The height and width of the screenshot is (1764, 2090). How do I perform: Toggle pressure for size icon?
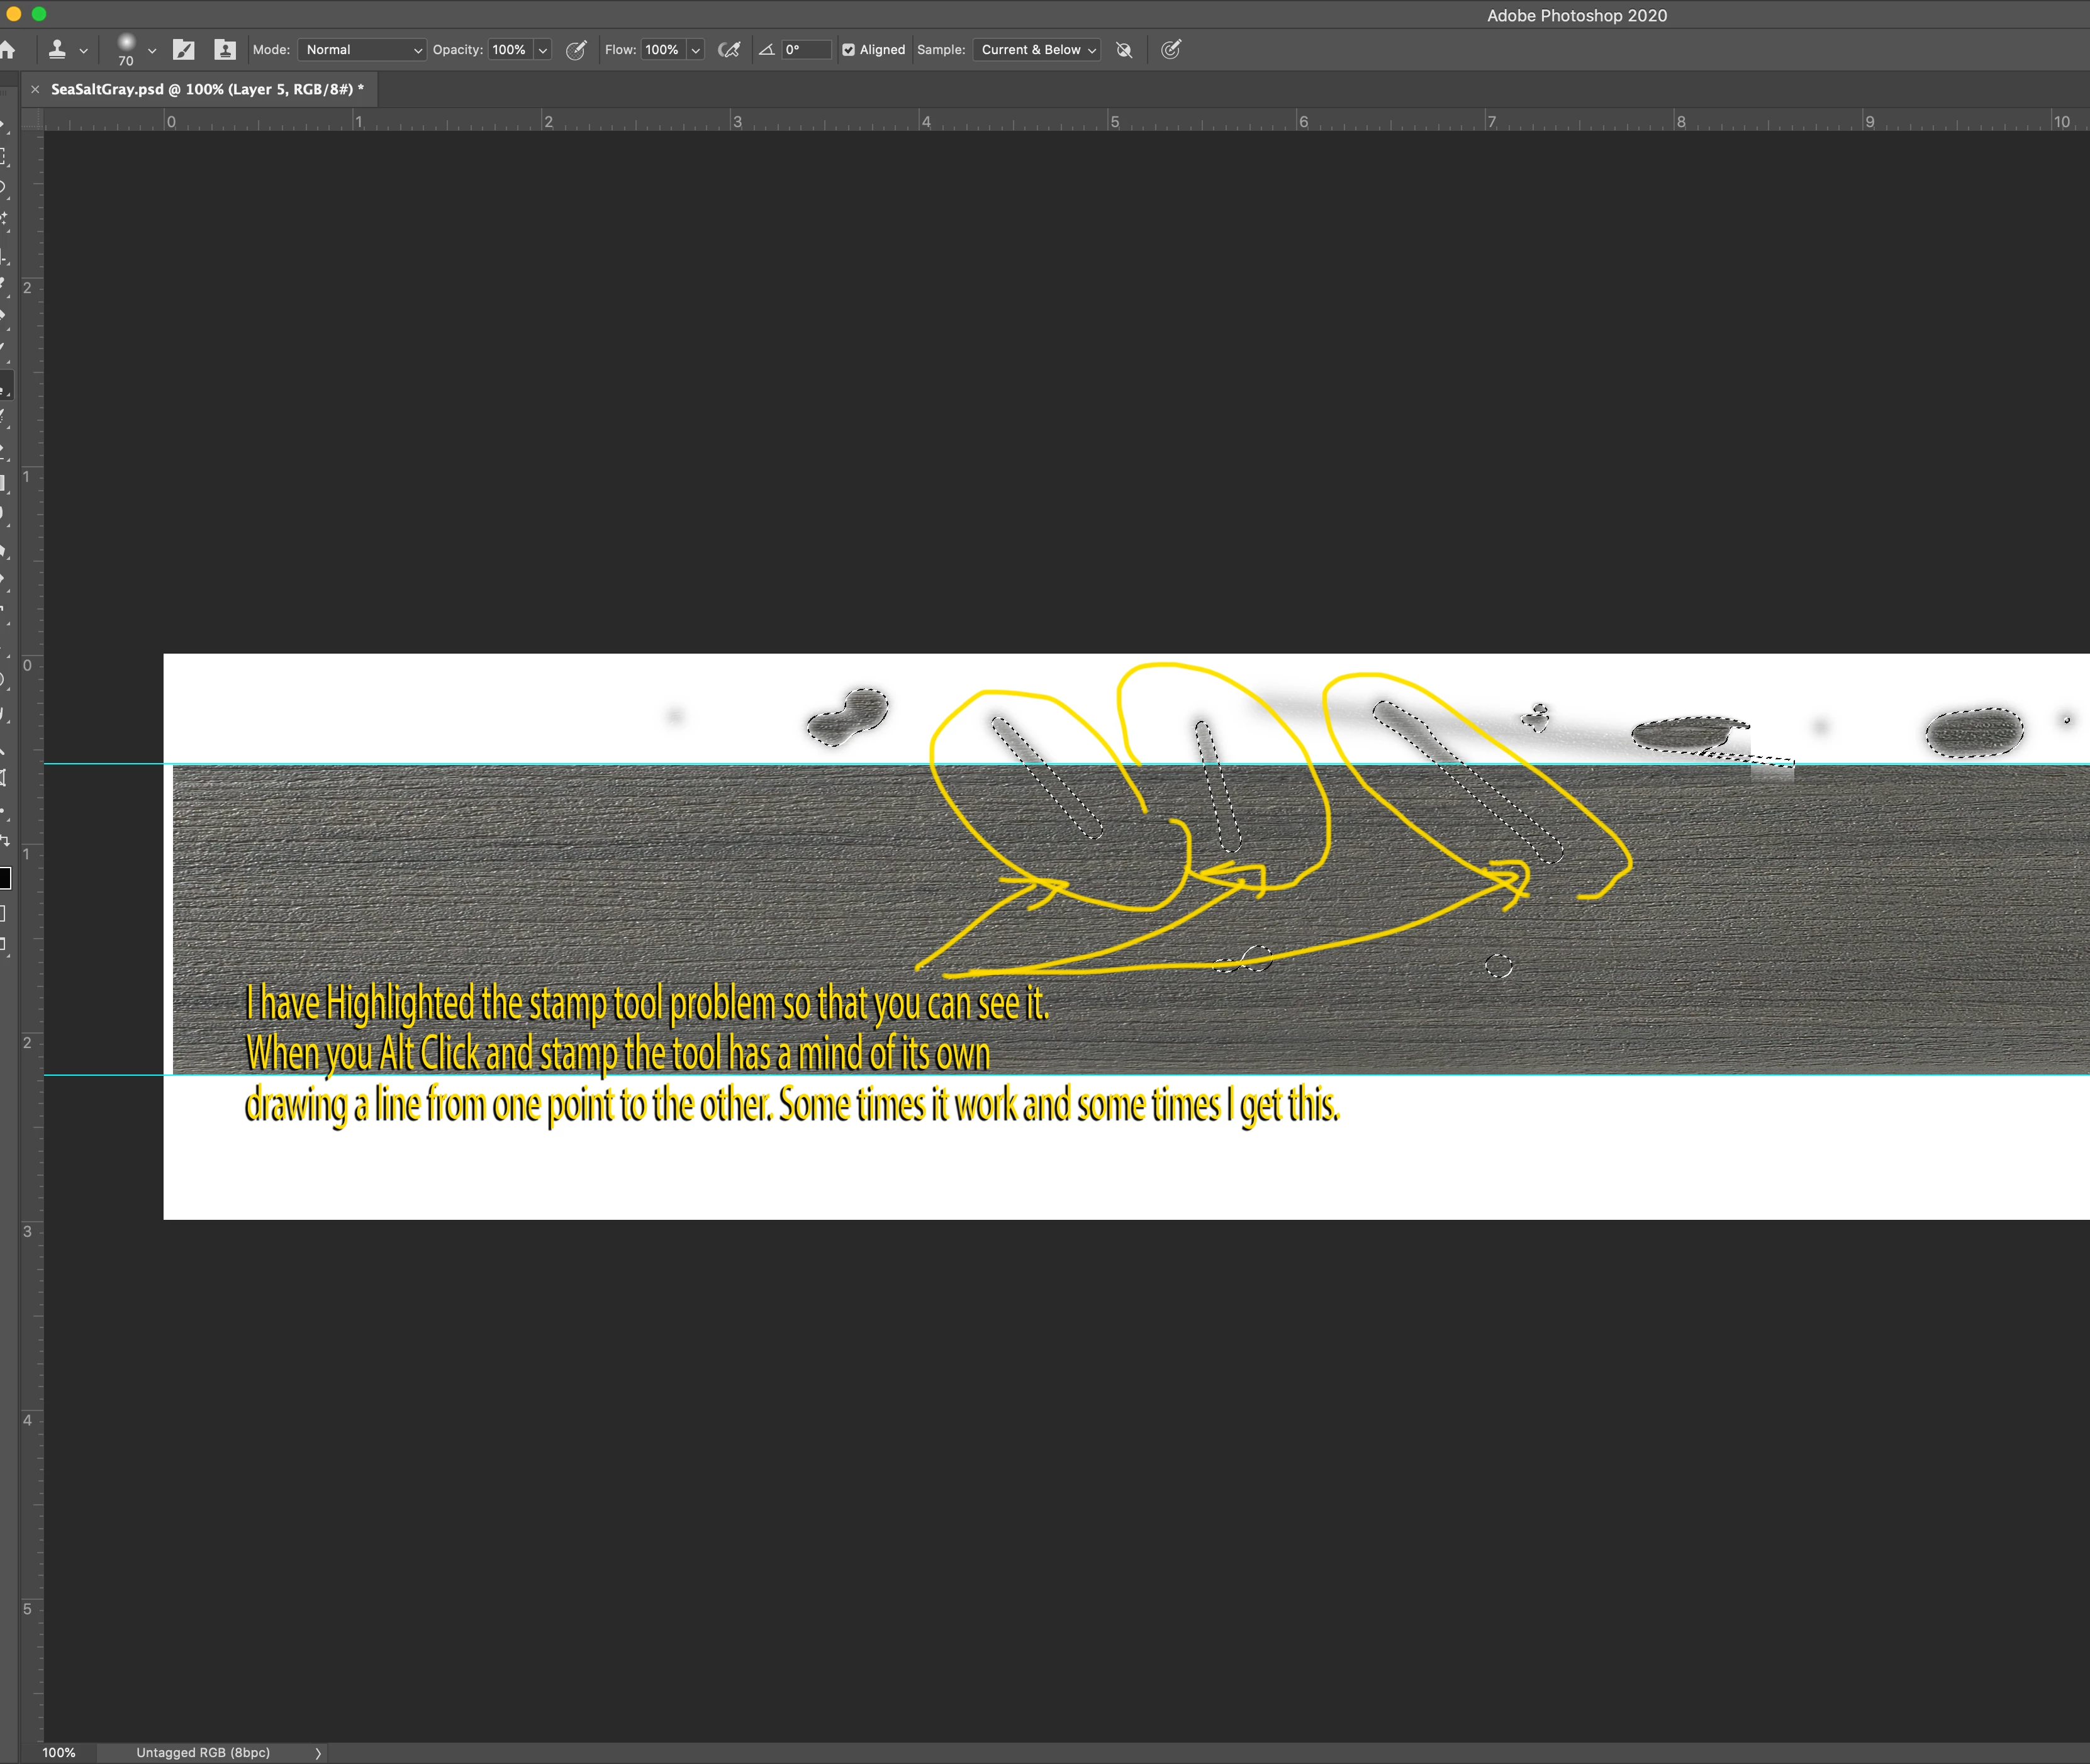point(1171,50)
